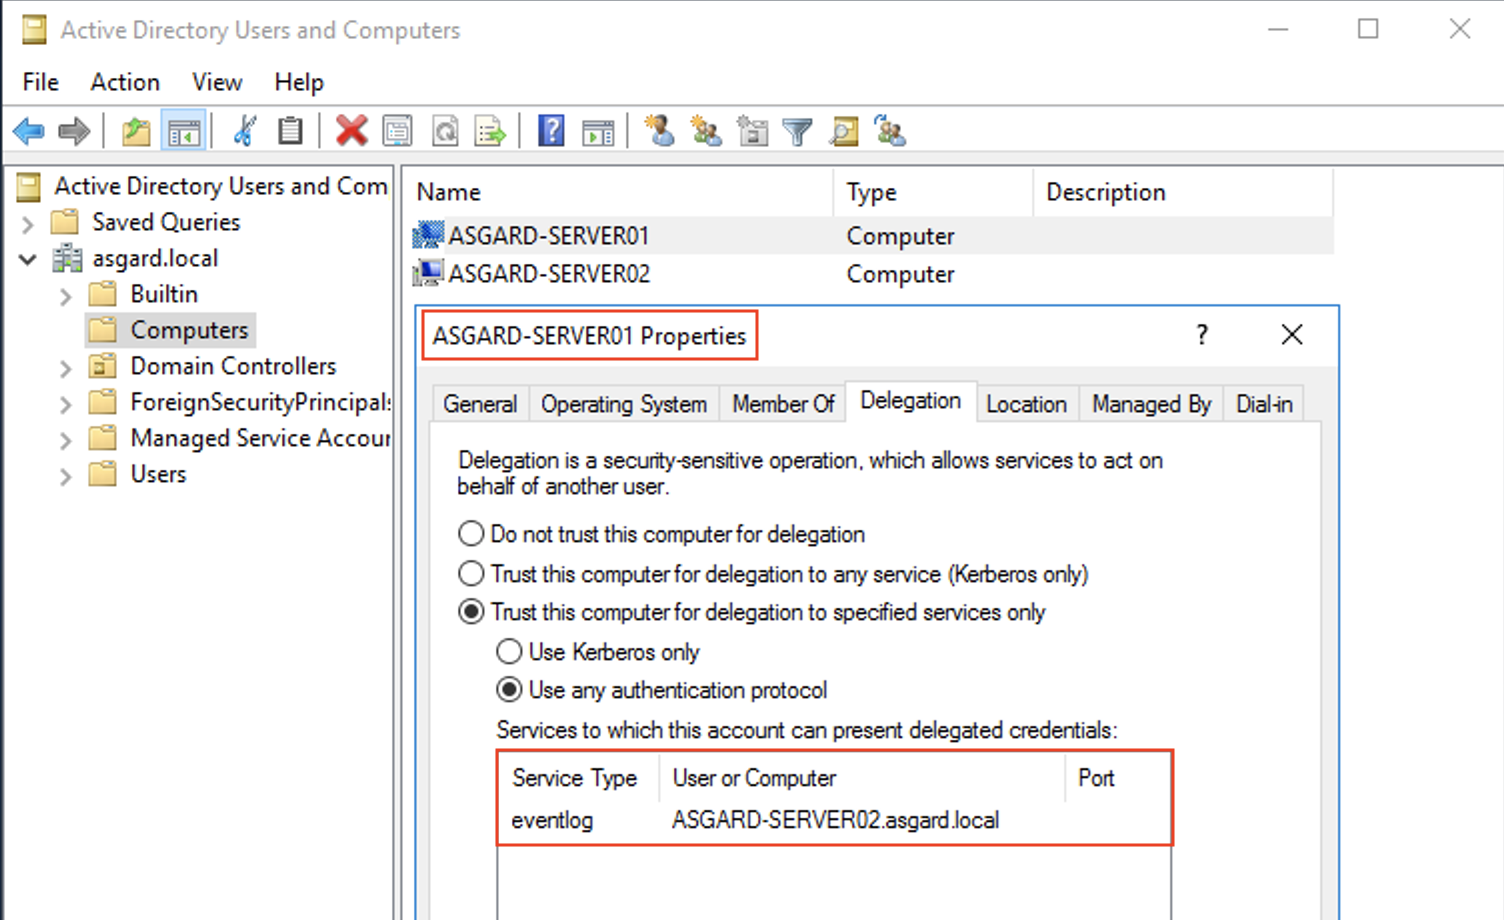The width and height of the screenshot is (1504, 920).
Task: Click the Export list icon
Action: 490,131
